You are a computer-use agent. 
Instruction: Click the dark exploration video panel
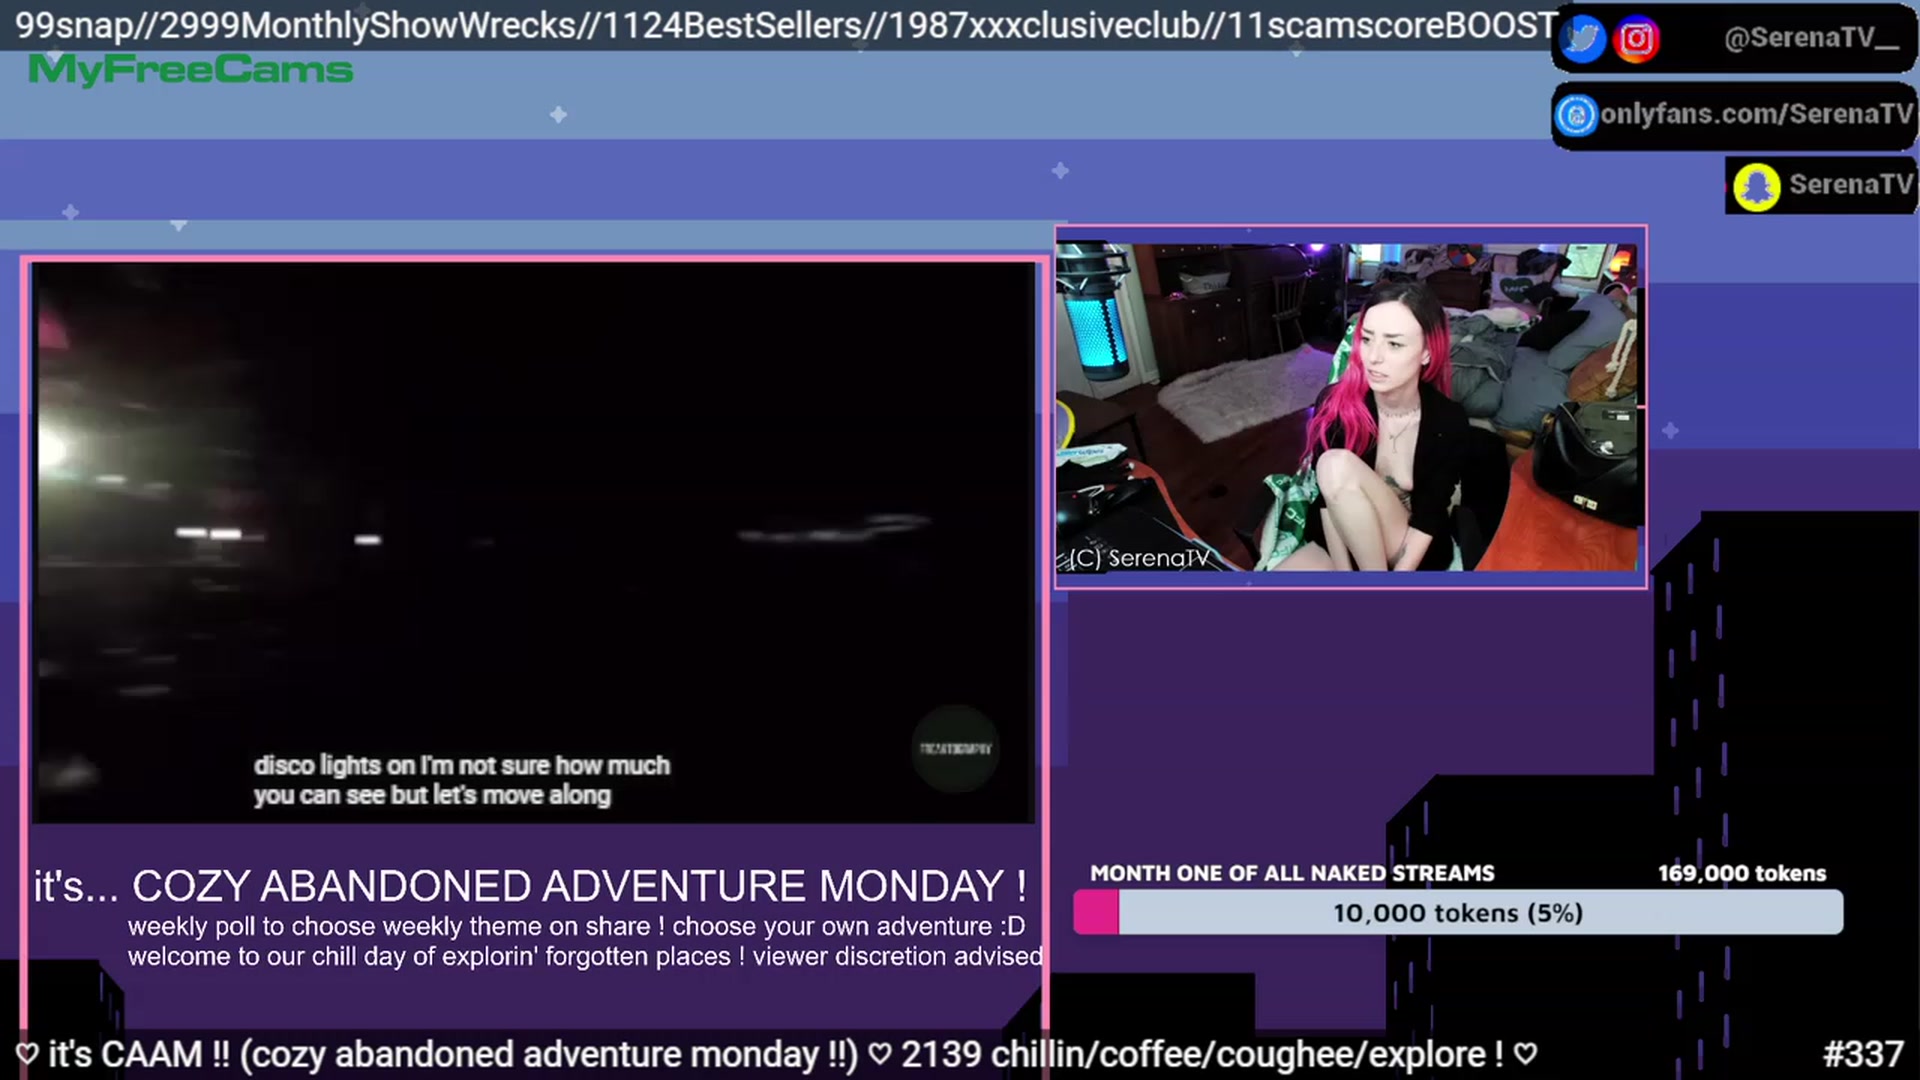point(533,543)
